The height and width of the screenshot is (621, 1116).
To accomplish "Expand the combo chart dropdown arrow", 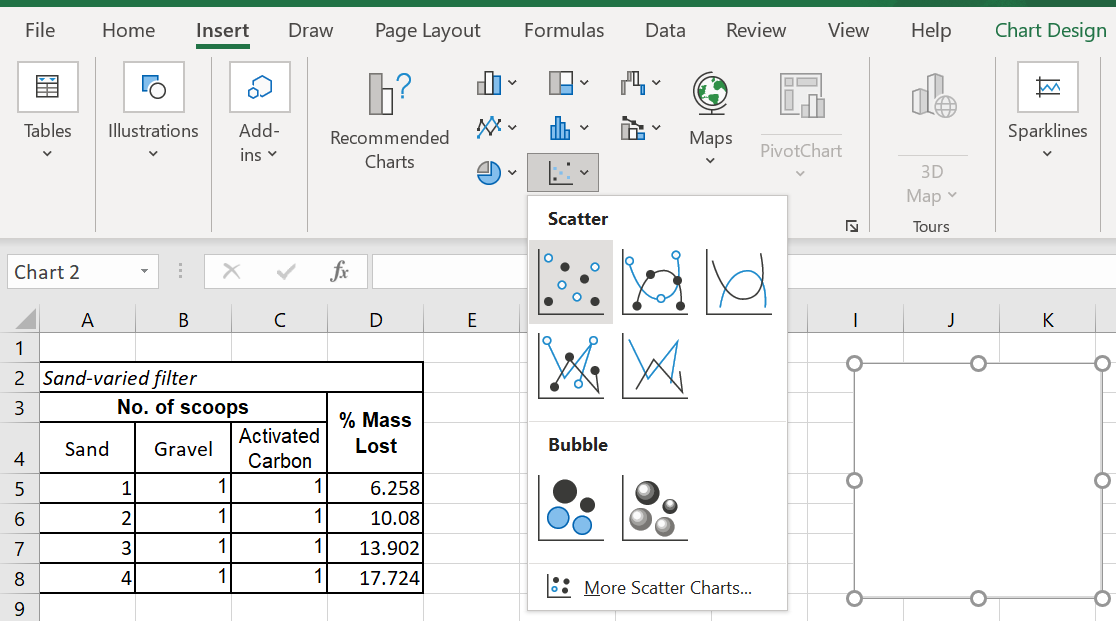I will tap(656, 128).
